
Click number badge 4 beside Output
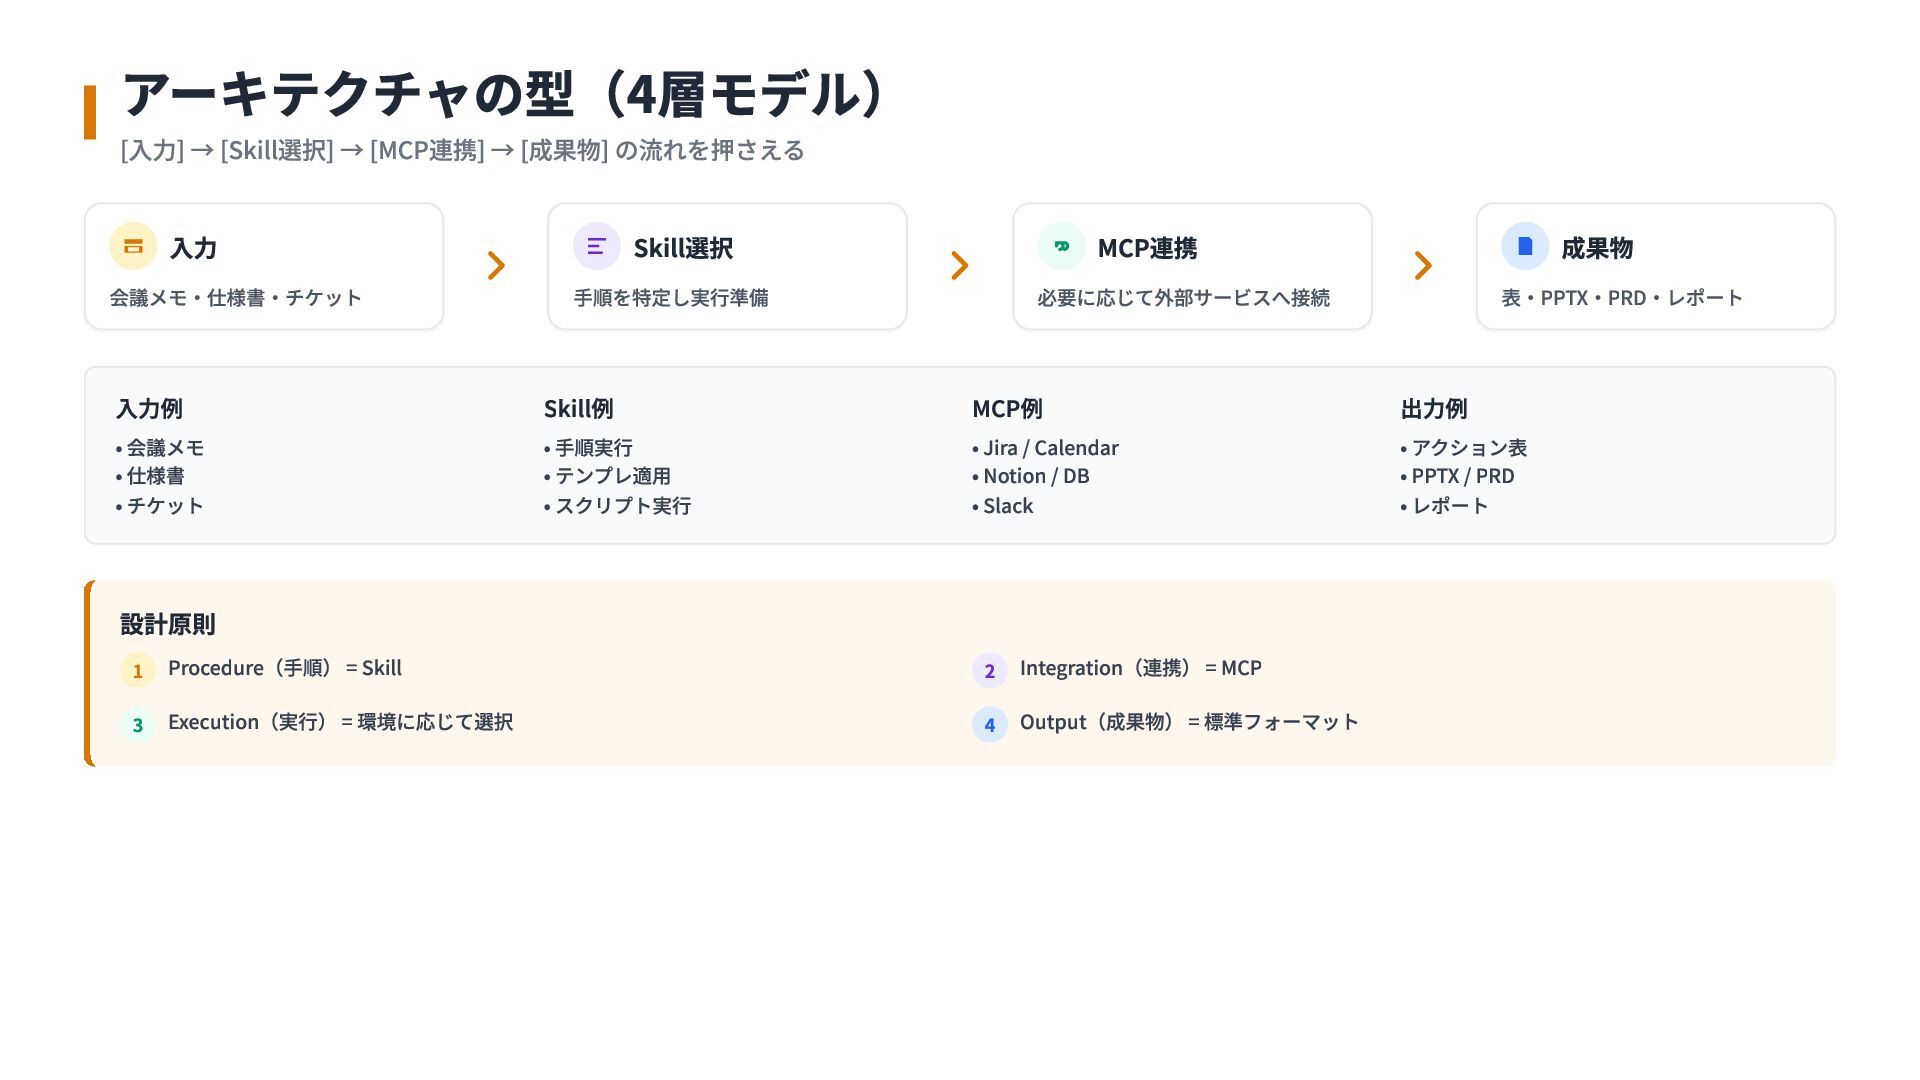tap(989, 724)
